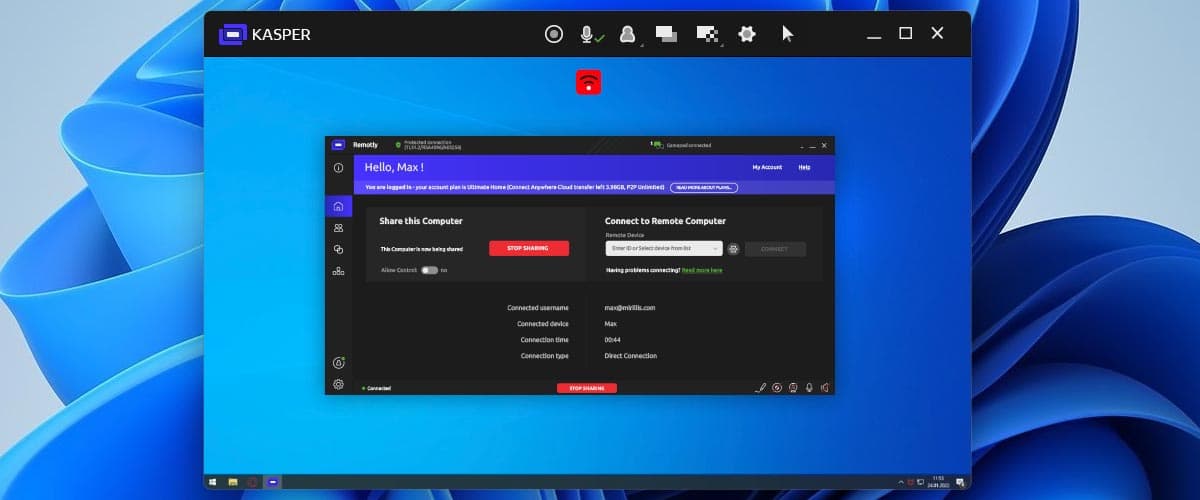Switch monitors with the overlapping screens icon

pyautogui.click(x=667, y=34)
